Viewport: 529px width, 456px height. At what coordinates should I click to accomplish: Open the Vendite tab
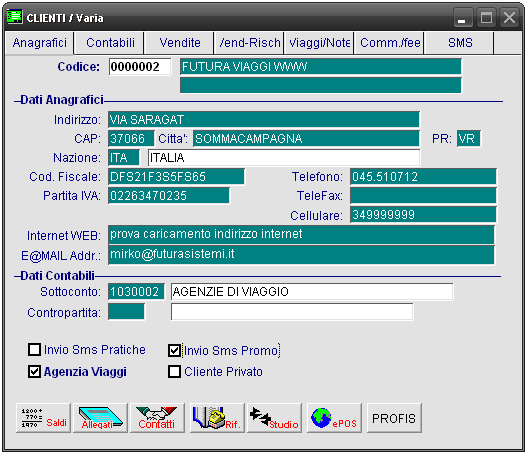180,43
